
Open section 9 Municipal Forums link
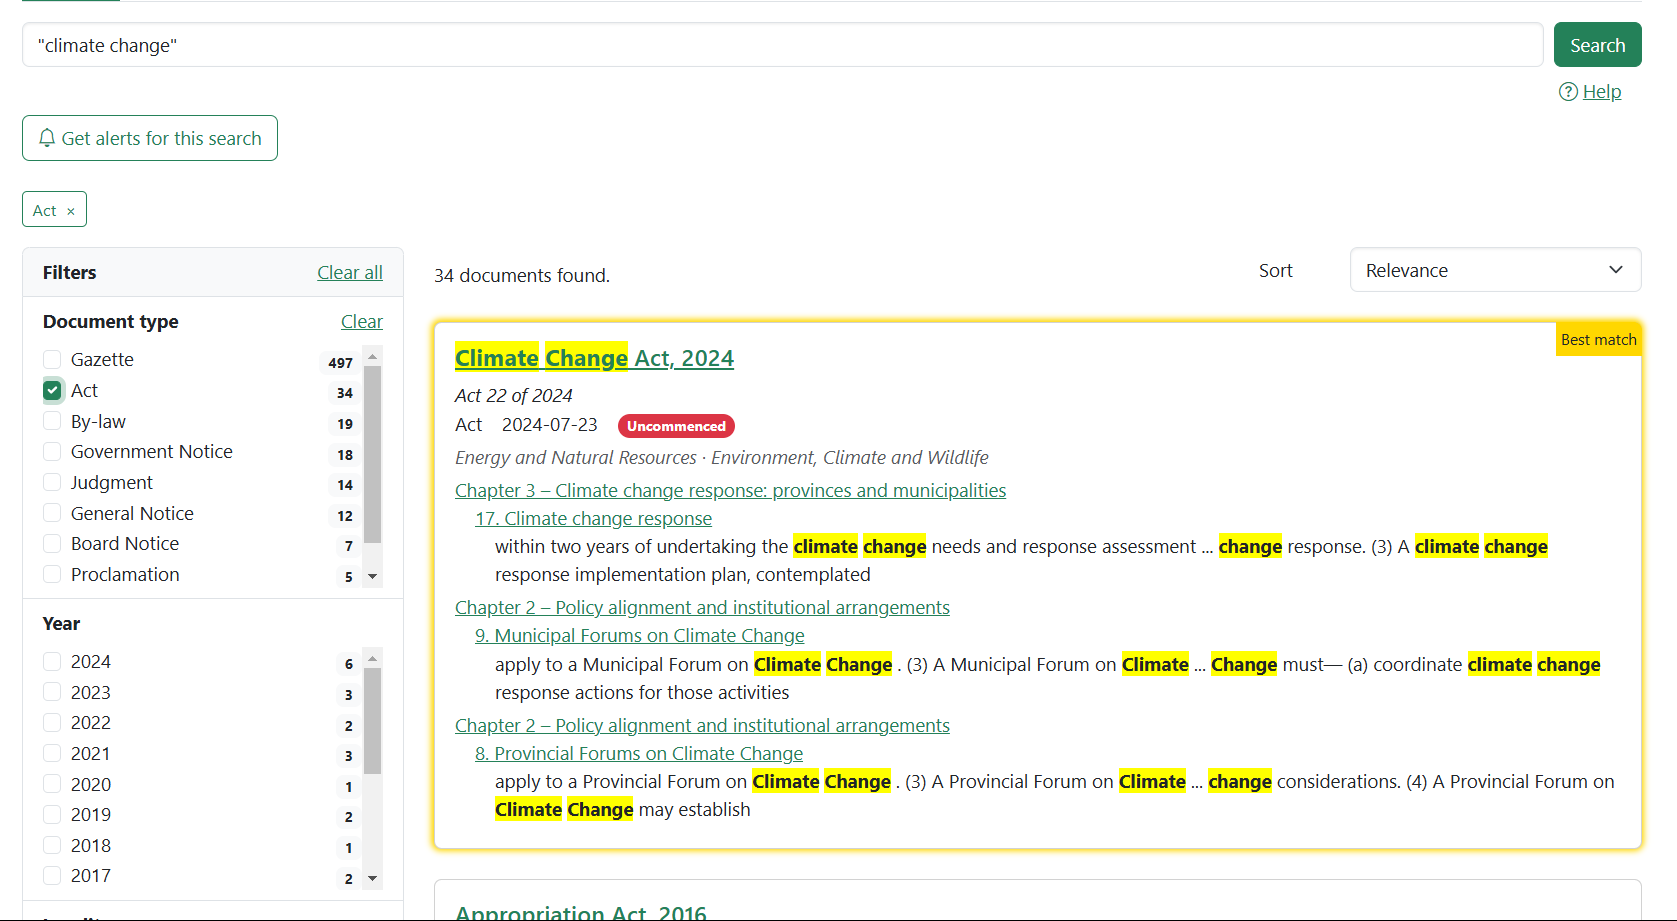639,636
